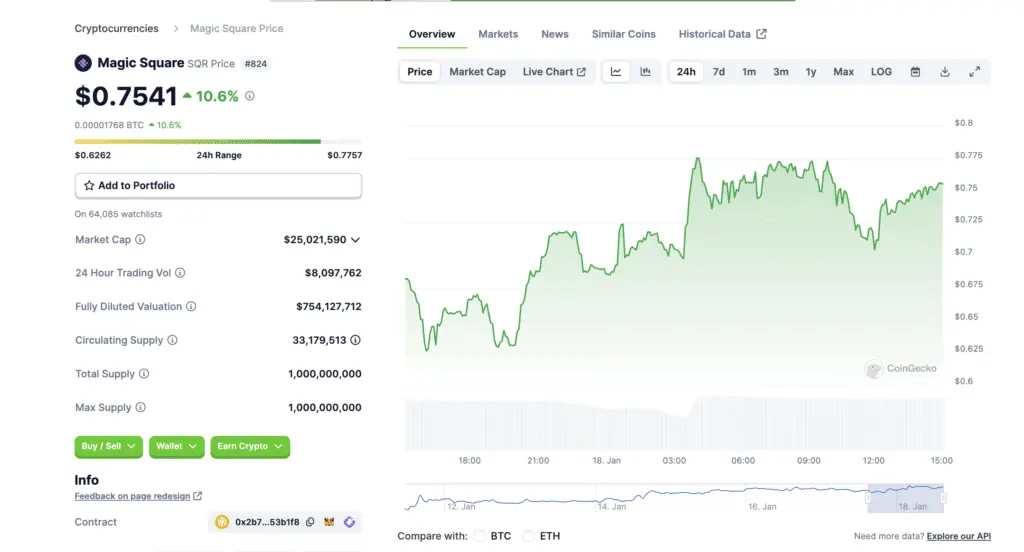
Task: Show Market Cap info tooltip icon
Action: pyautogui.click(x=140, y=240)
